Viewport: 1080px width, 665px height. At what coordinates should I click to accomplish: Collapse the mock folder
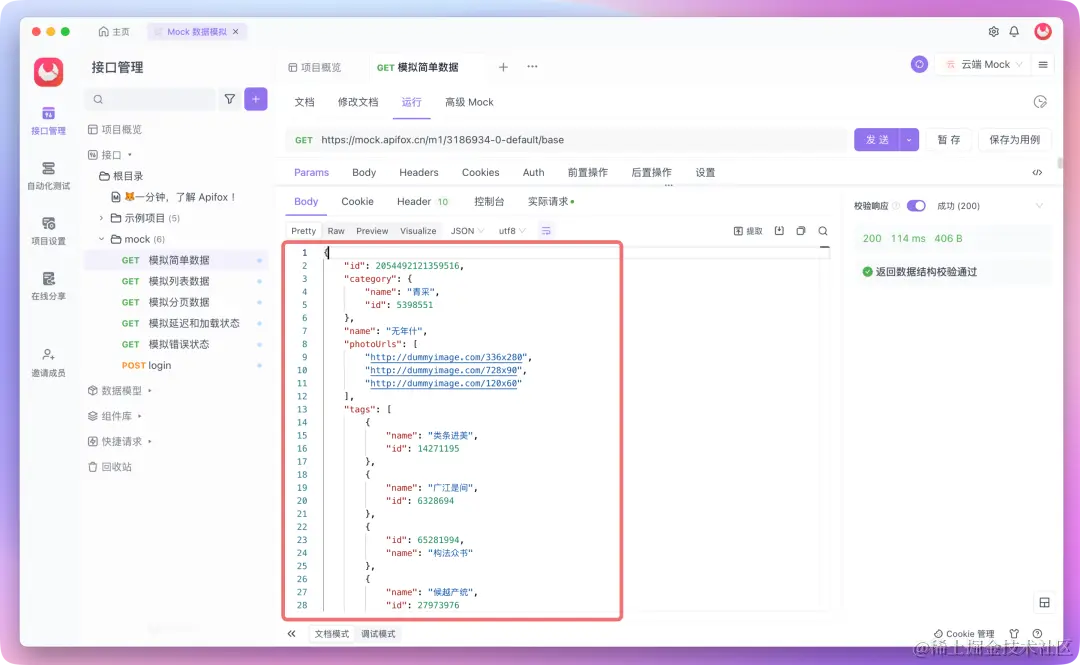101,239
